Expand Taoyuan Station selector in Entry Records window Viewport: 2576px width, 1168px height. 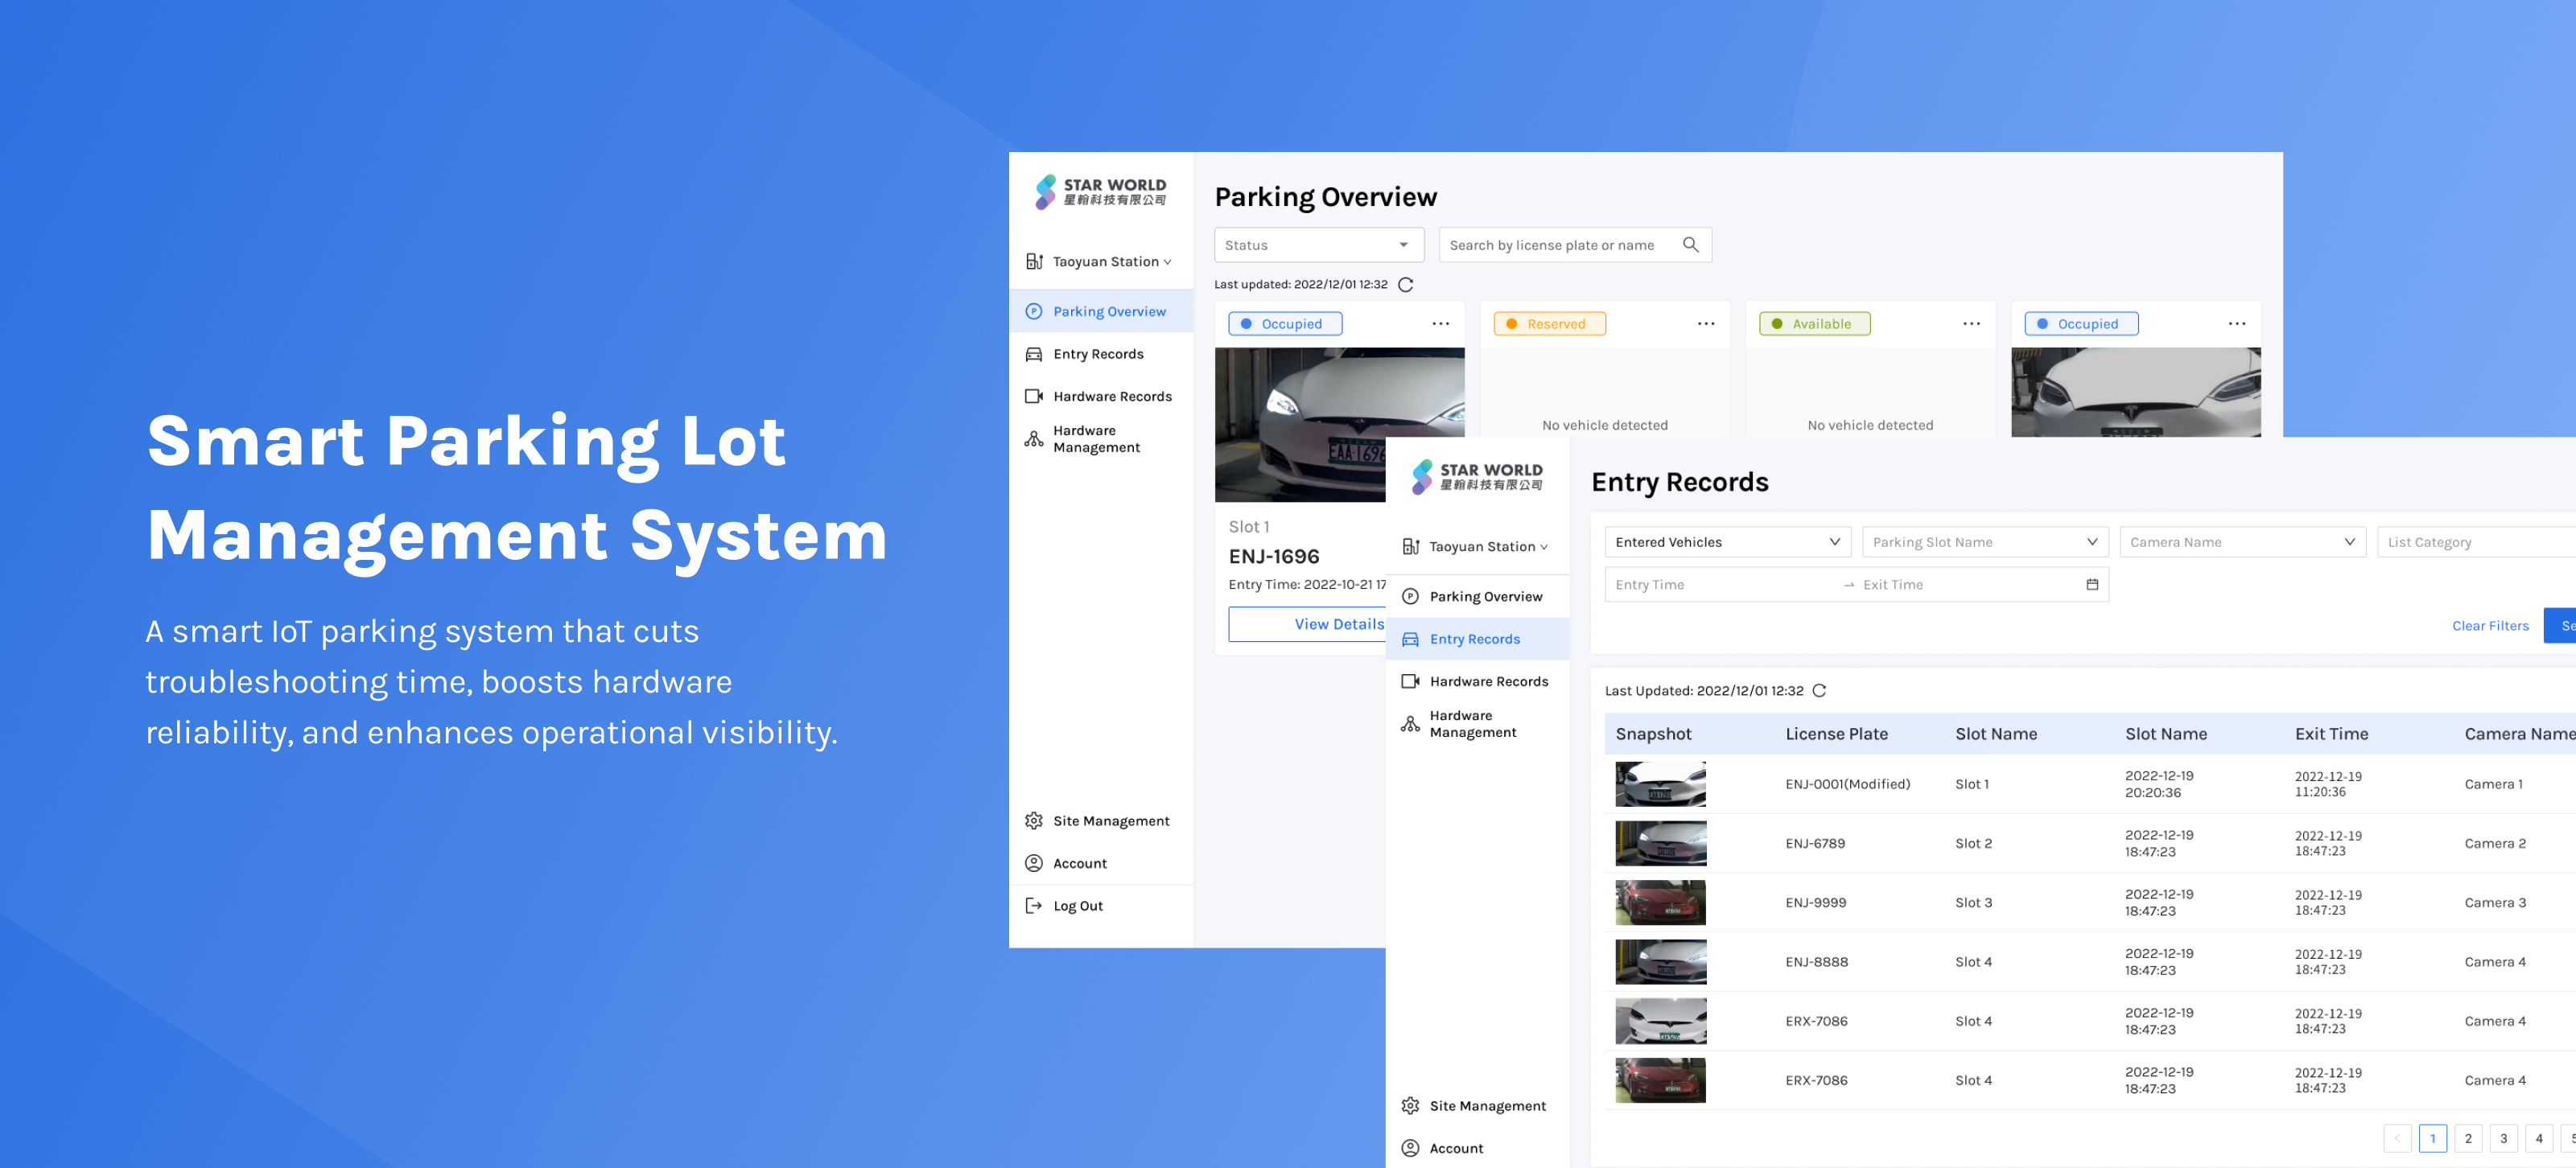click(x=1476, y=546)
